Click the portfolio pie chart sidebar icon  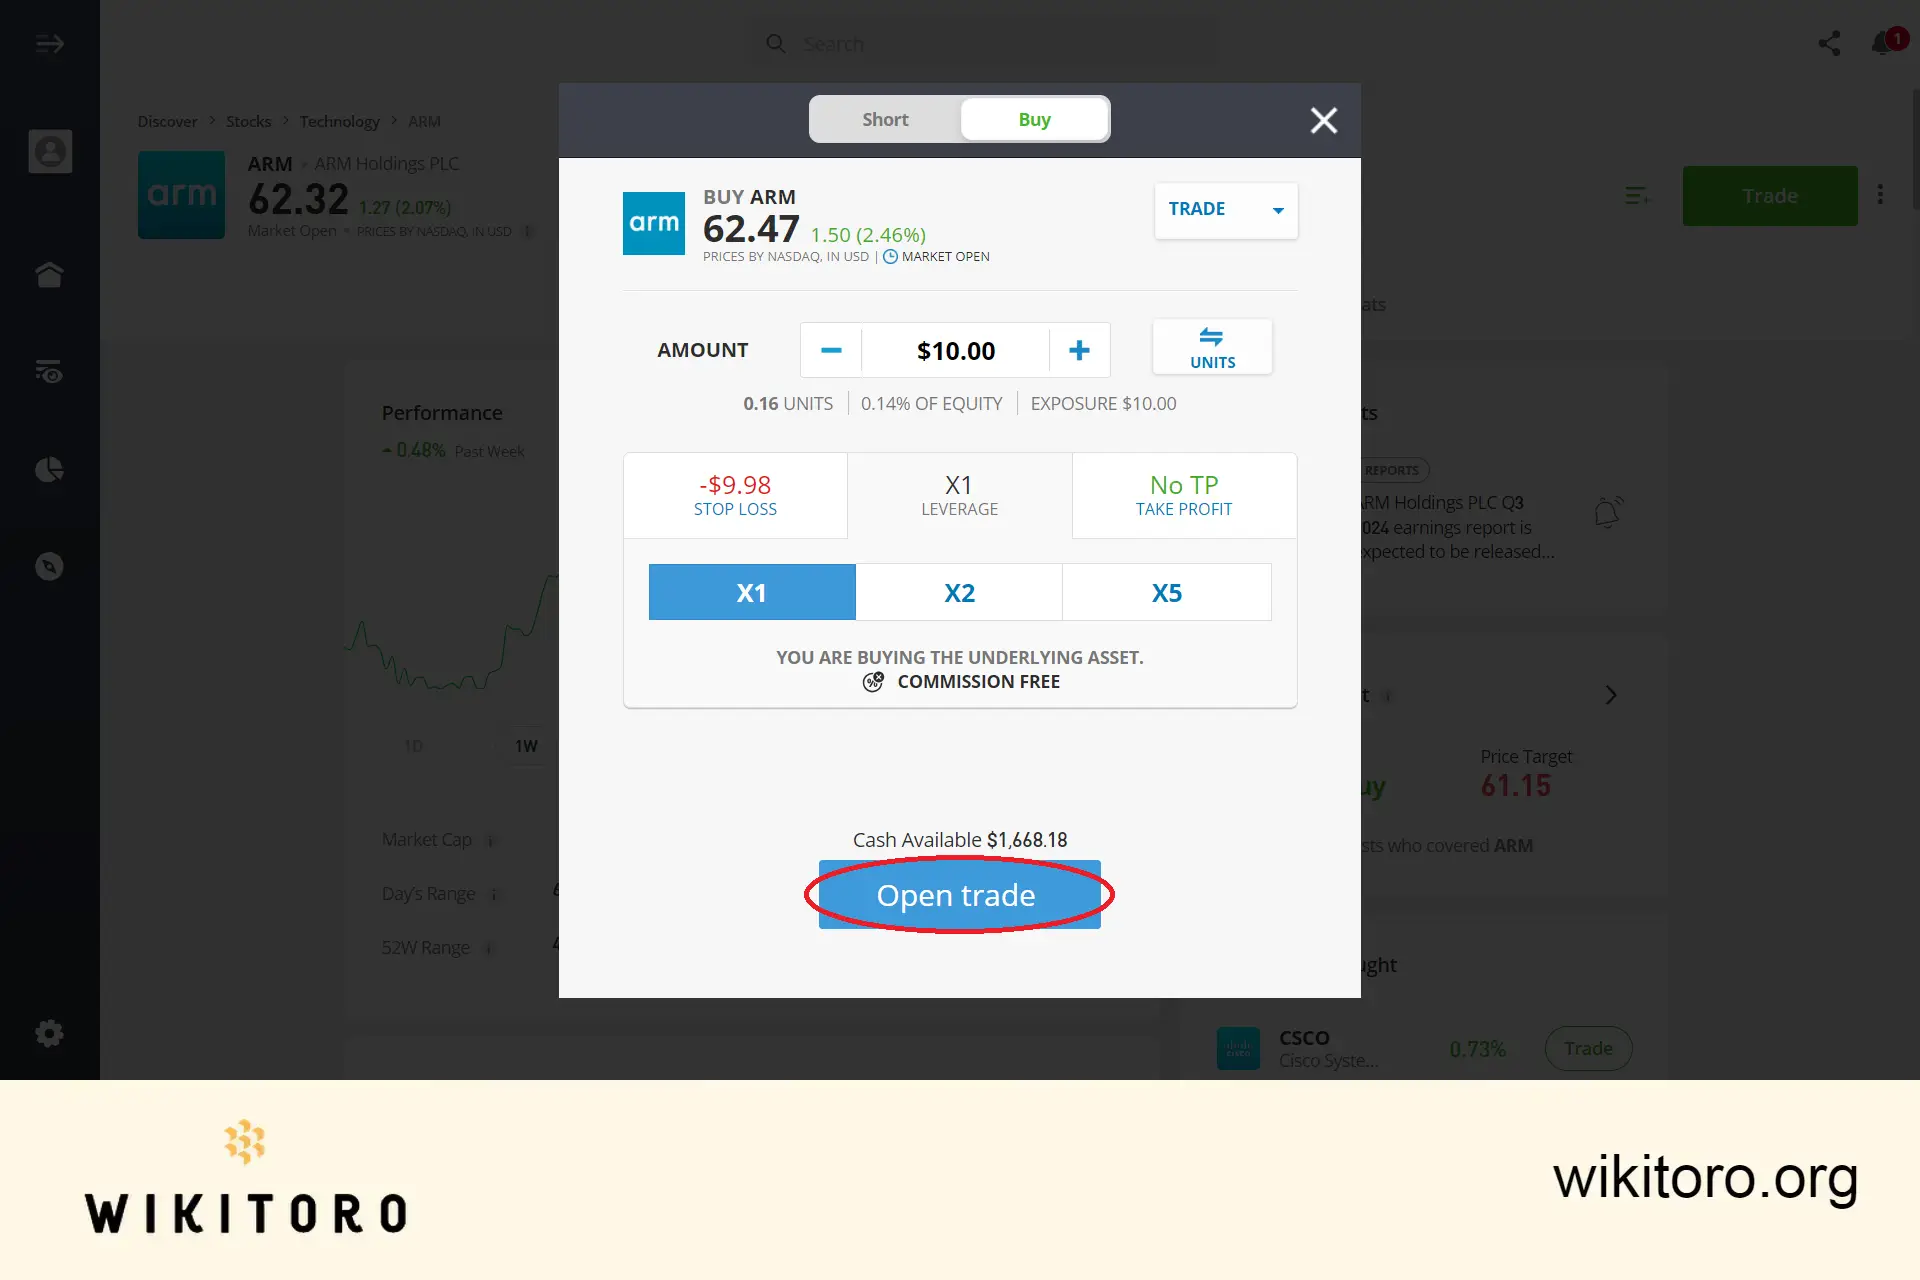[x=50, y=469]
